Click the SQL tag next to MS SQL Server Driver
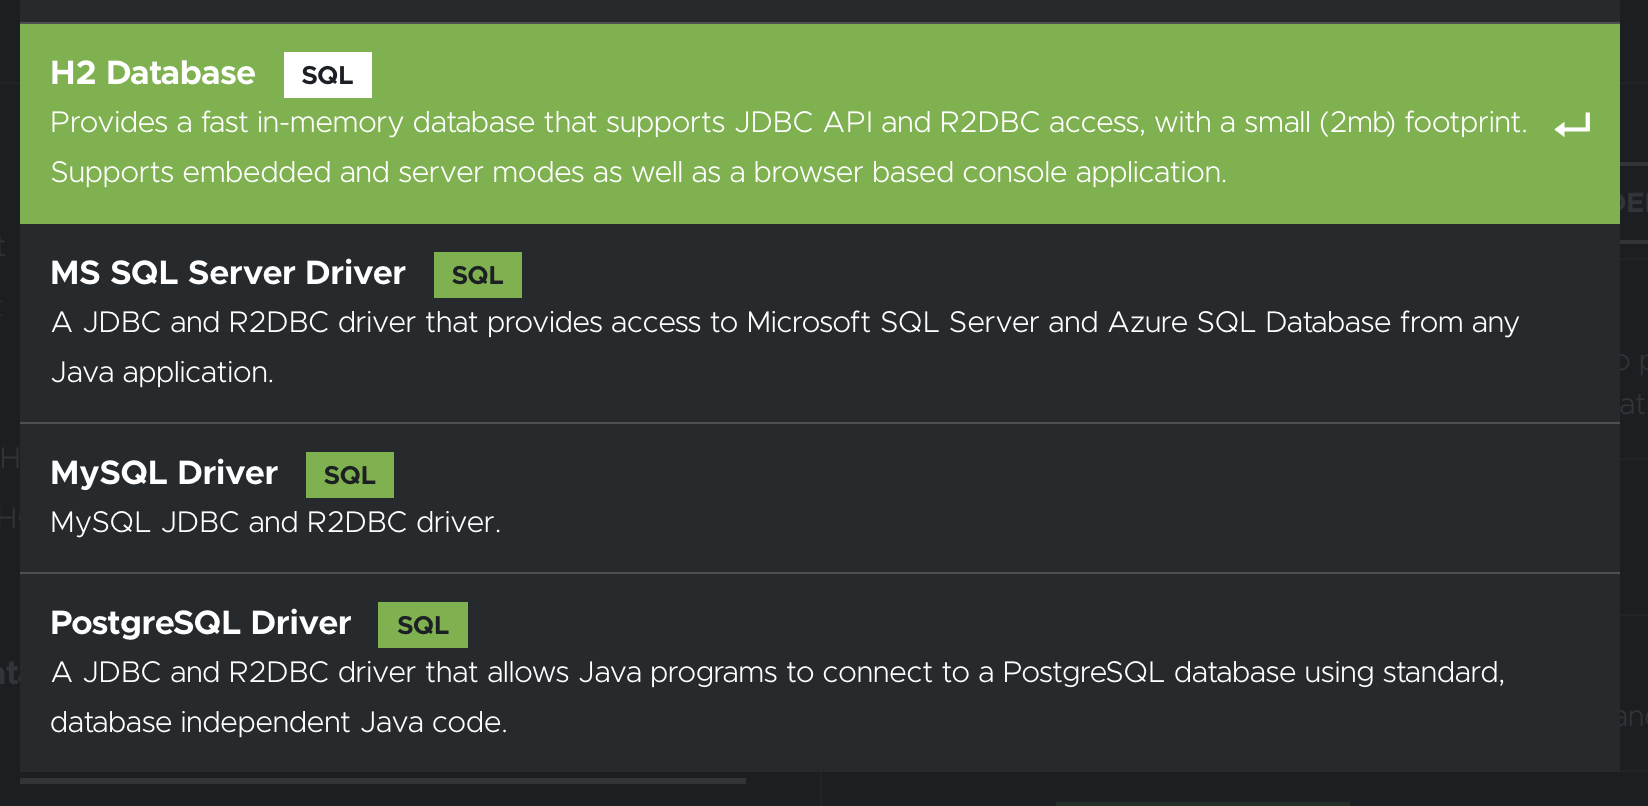This screenshot has height=806, width=1648. pos(477,275)
